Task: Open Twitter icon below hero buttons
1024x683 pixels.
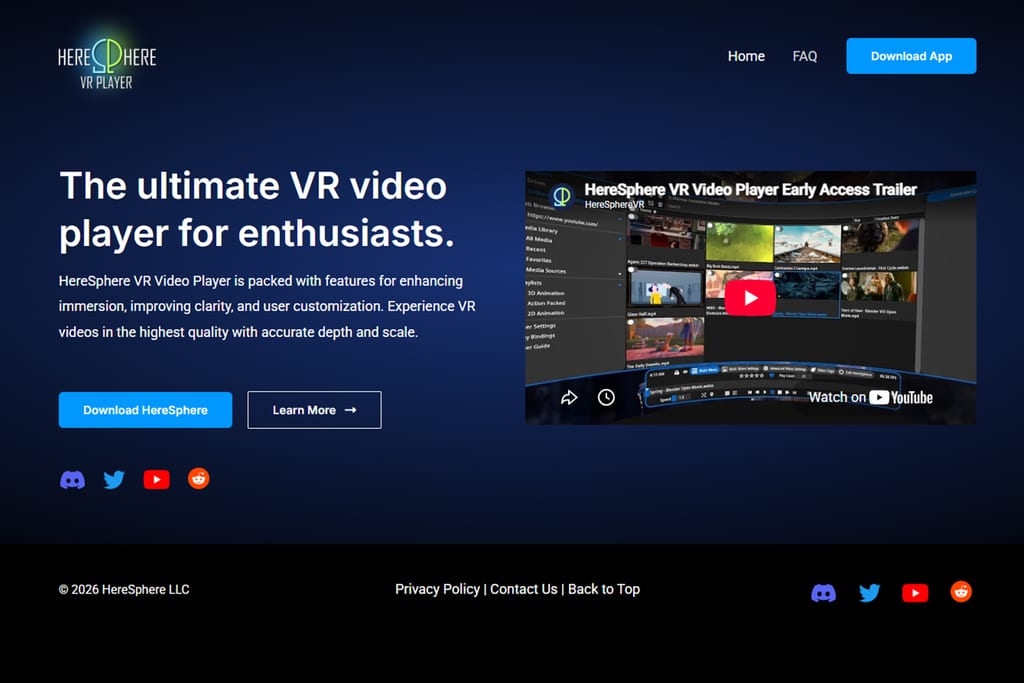Action: click(x=114, y=480)
